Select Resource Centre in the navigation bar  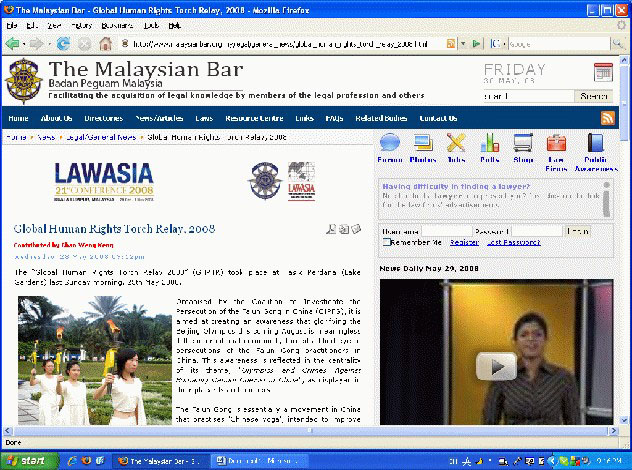[252, 118]
